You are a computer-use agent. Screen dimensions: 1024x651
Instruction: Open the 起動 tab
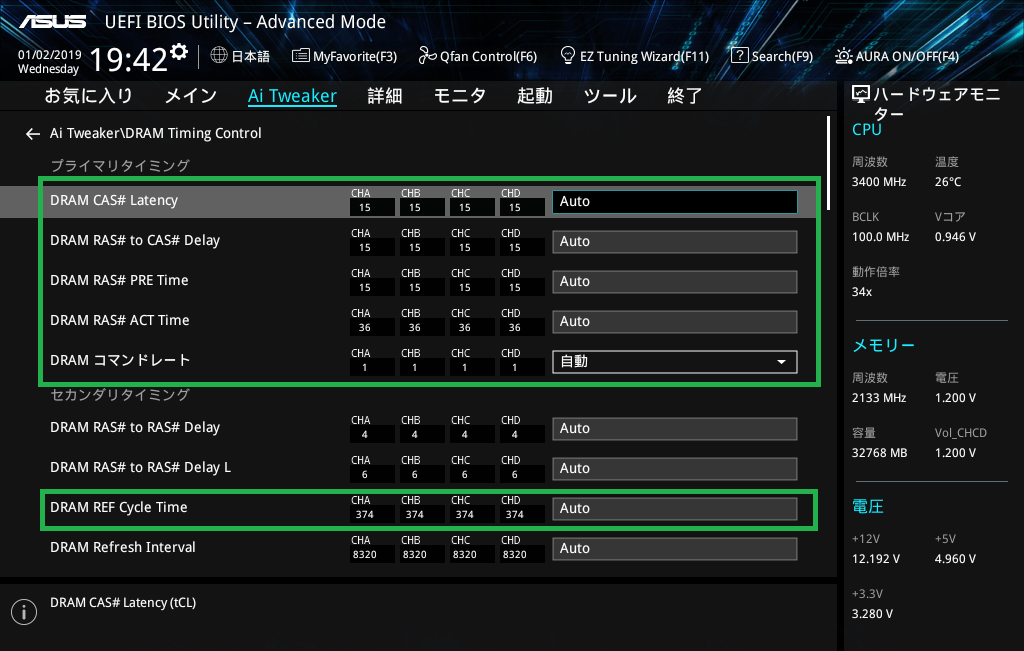click(x=535, y=96)
